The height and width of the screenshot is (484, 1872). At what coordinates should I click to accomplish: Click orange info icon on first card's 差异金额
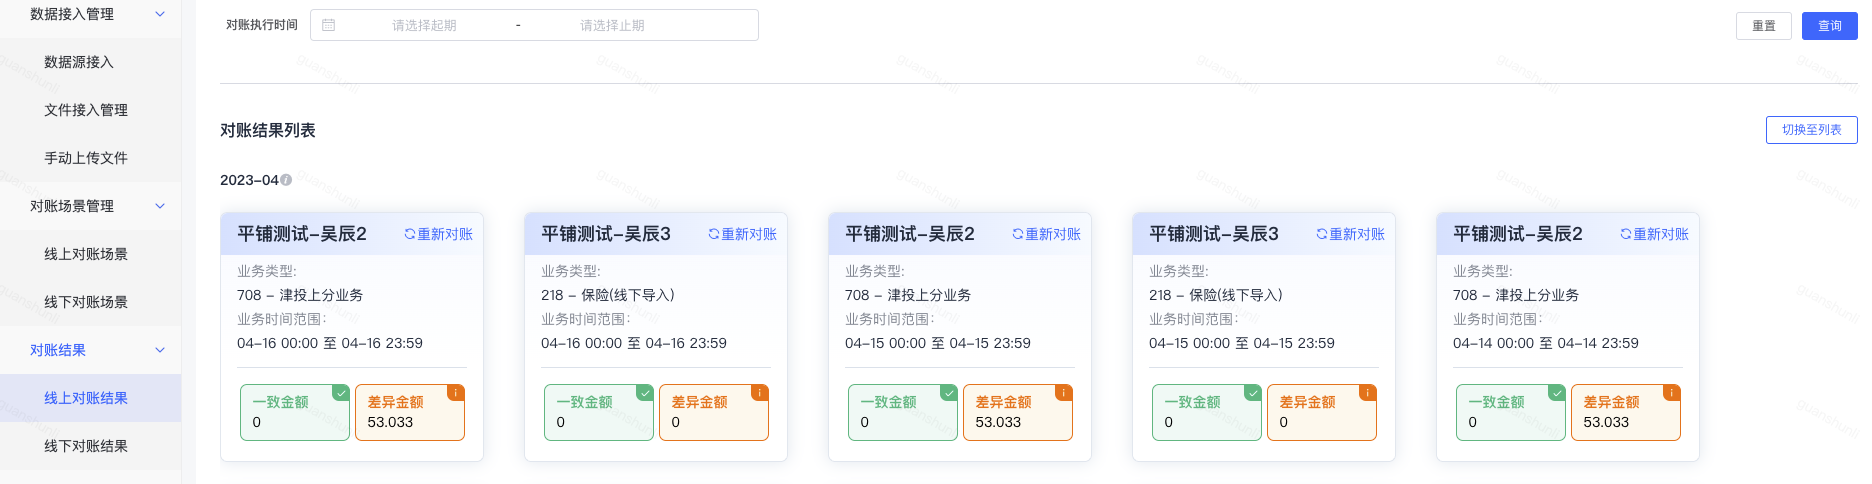click(x=456, y=393)
